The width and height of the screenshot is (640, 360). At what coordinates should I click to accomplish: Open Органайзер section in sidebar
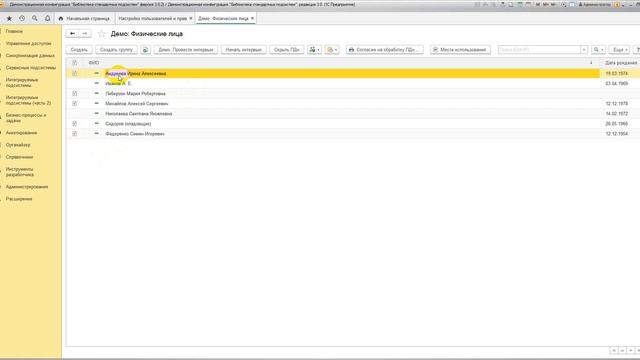18,145
